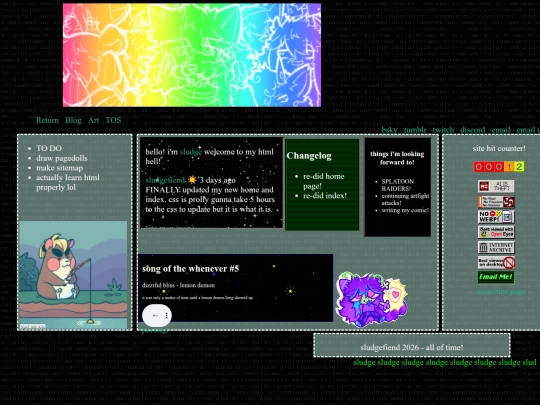Click 'dizziful bliss - lemon demon' text
The image size is (540, 405).
point(178,285)
